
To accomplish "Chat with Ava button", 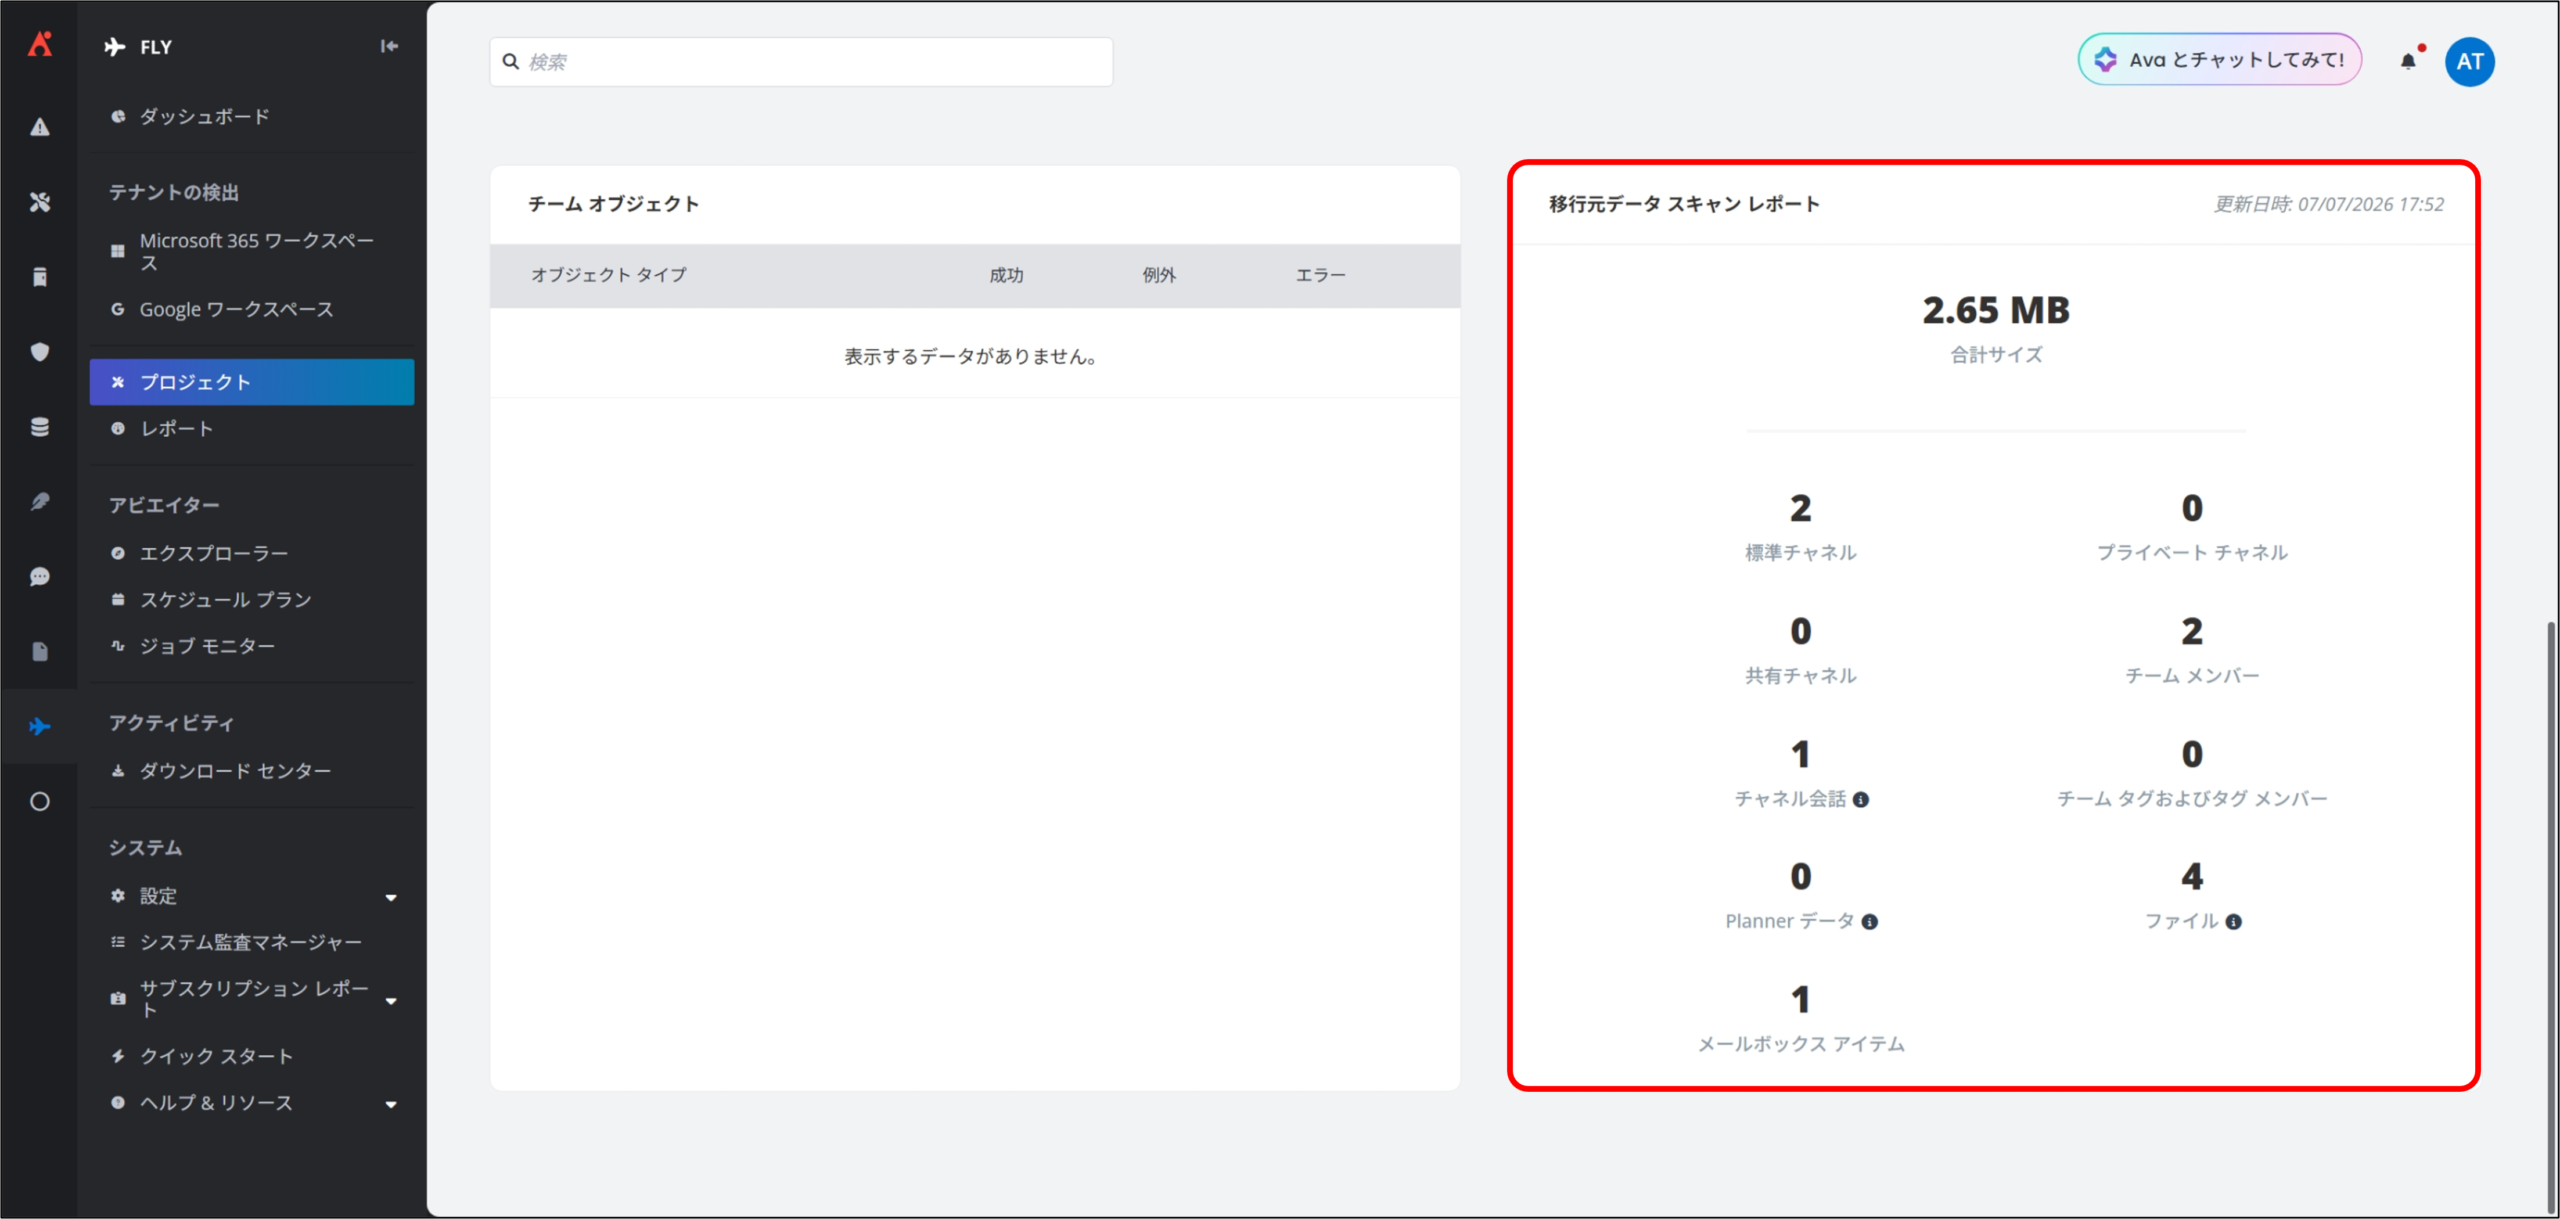I will pyautogui.click(x=2219, y=60).
